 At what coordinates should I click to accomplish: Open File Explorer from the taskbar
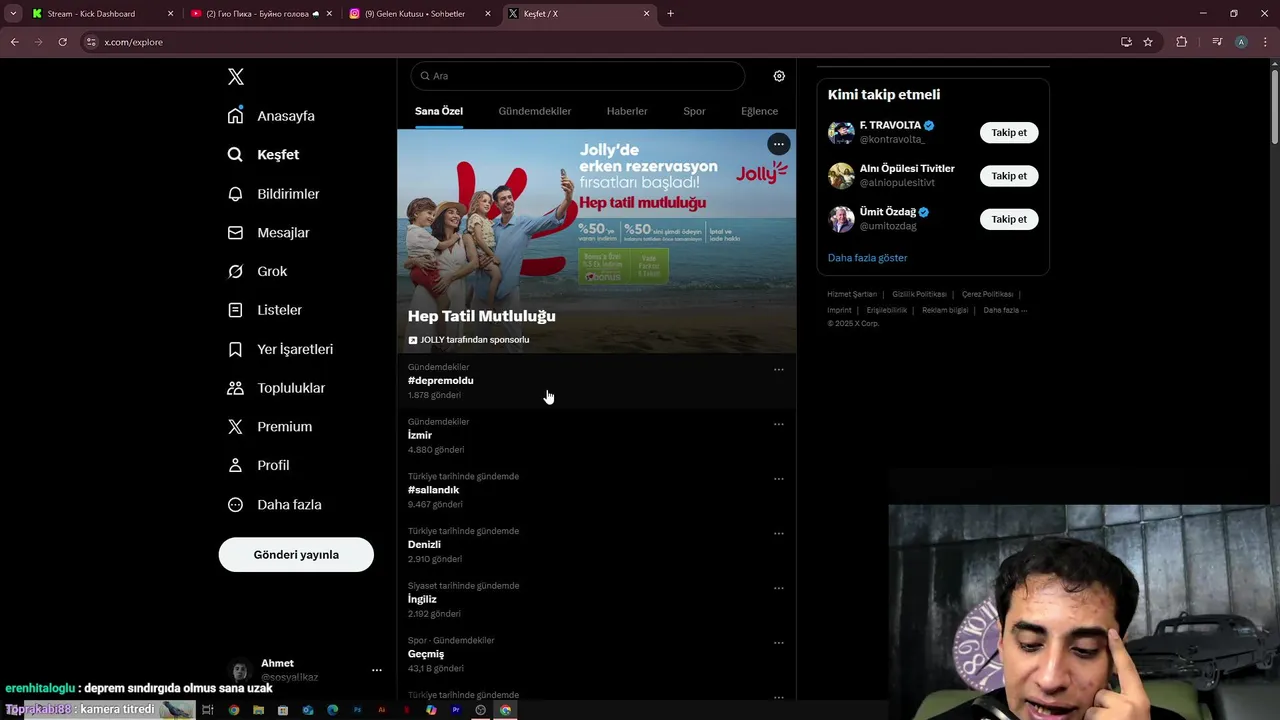coord(258,710)
